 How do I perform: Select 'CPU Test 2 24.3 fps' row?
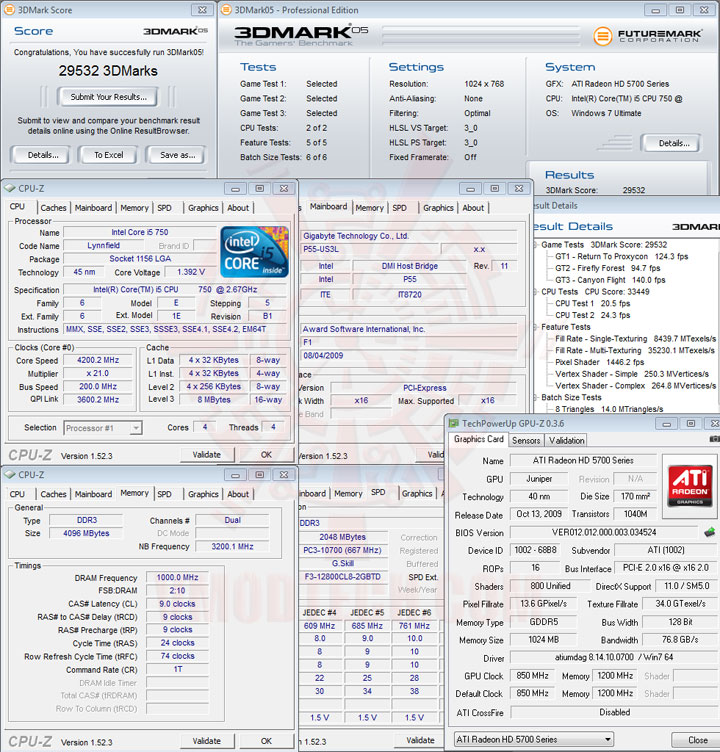click(593, 316)
